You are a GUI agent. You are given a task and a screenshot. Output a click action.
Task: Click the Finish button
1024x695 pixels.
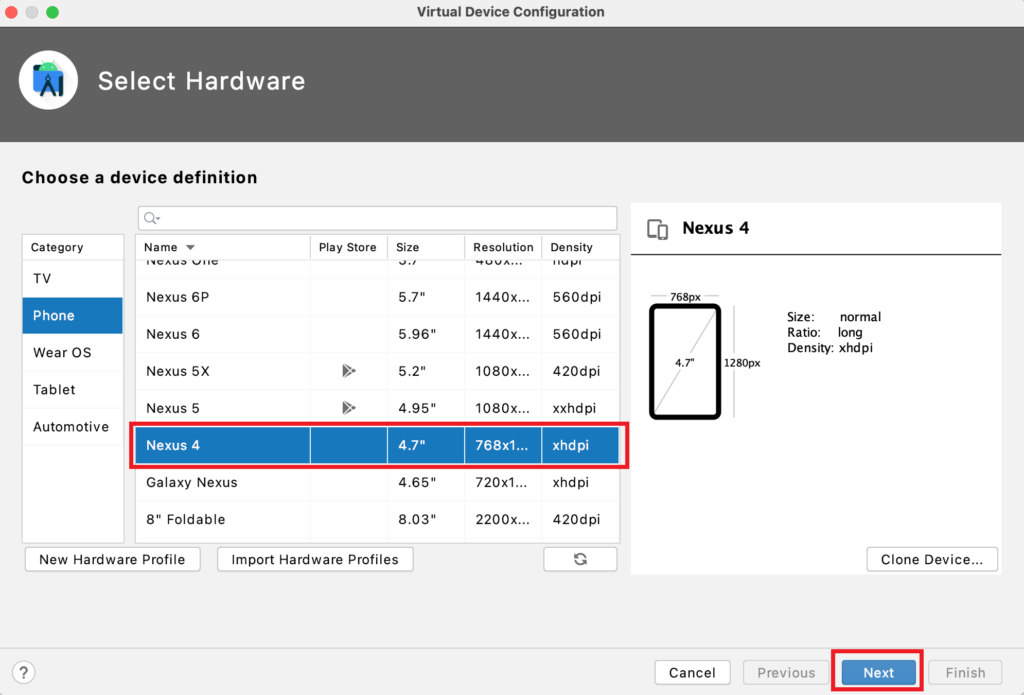(x=965, y=672)
